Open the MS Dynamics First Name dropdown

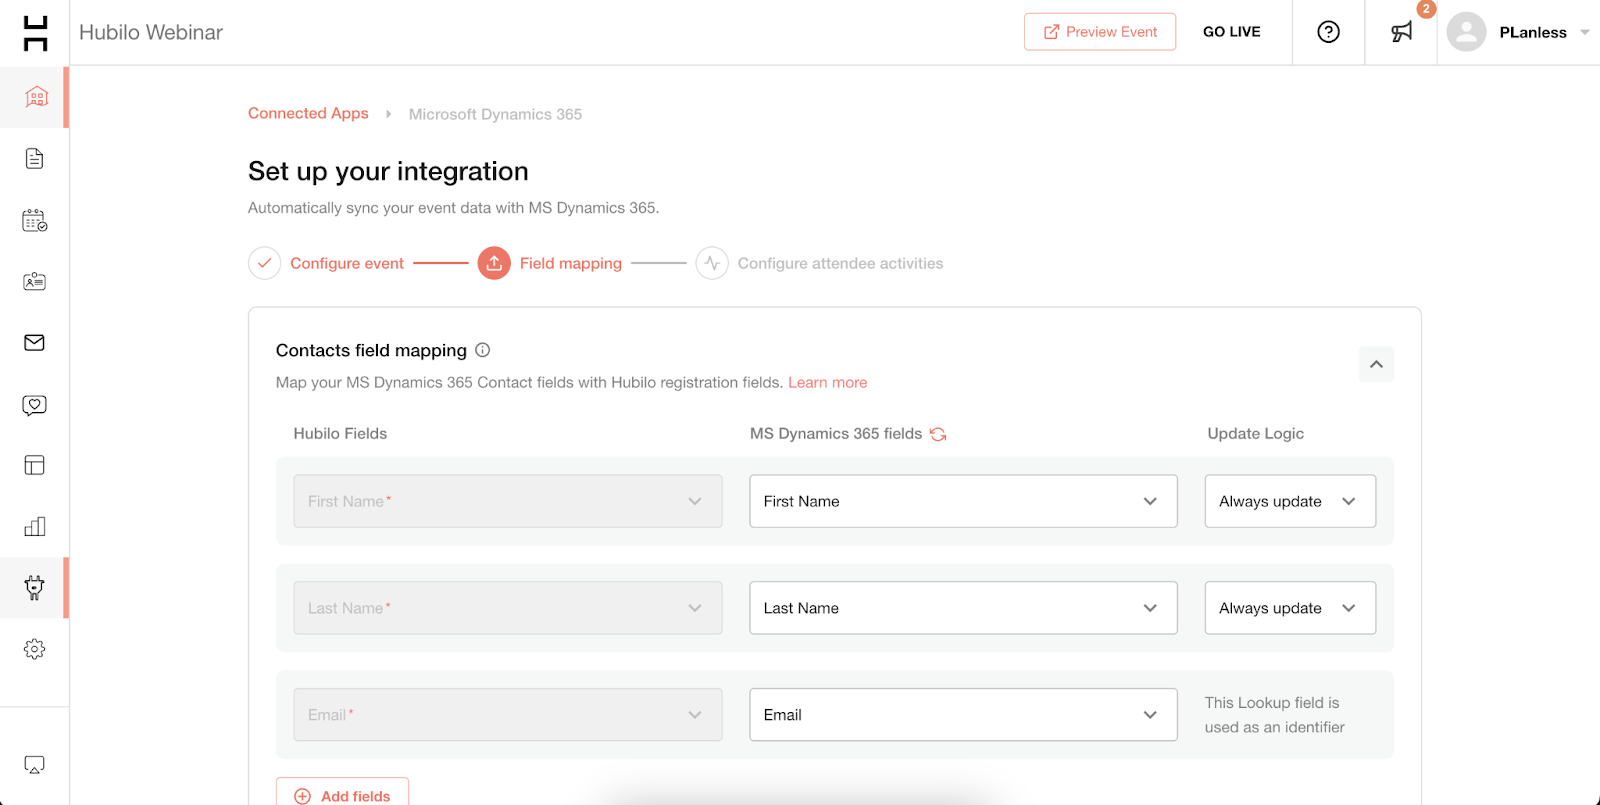pyautogui.click(x=963, y=501)
